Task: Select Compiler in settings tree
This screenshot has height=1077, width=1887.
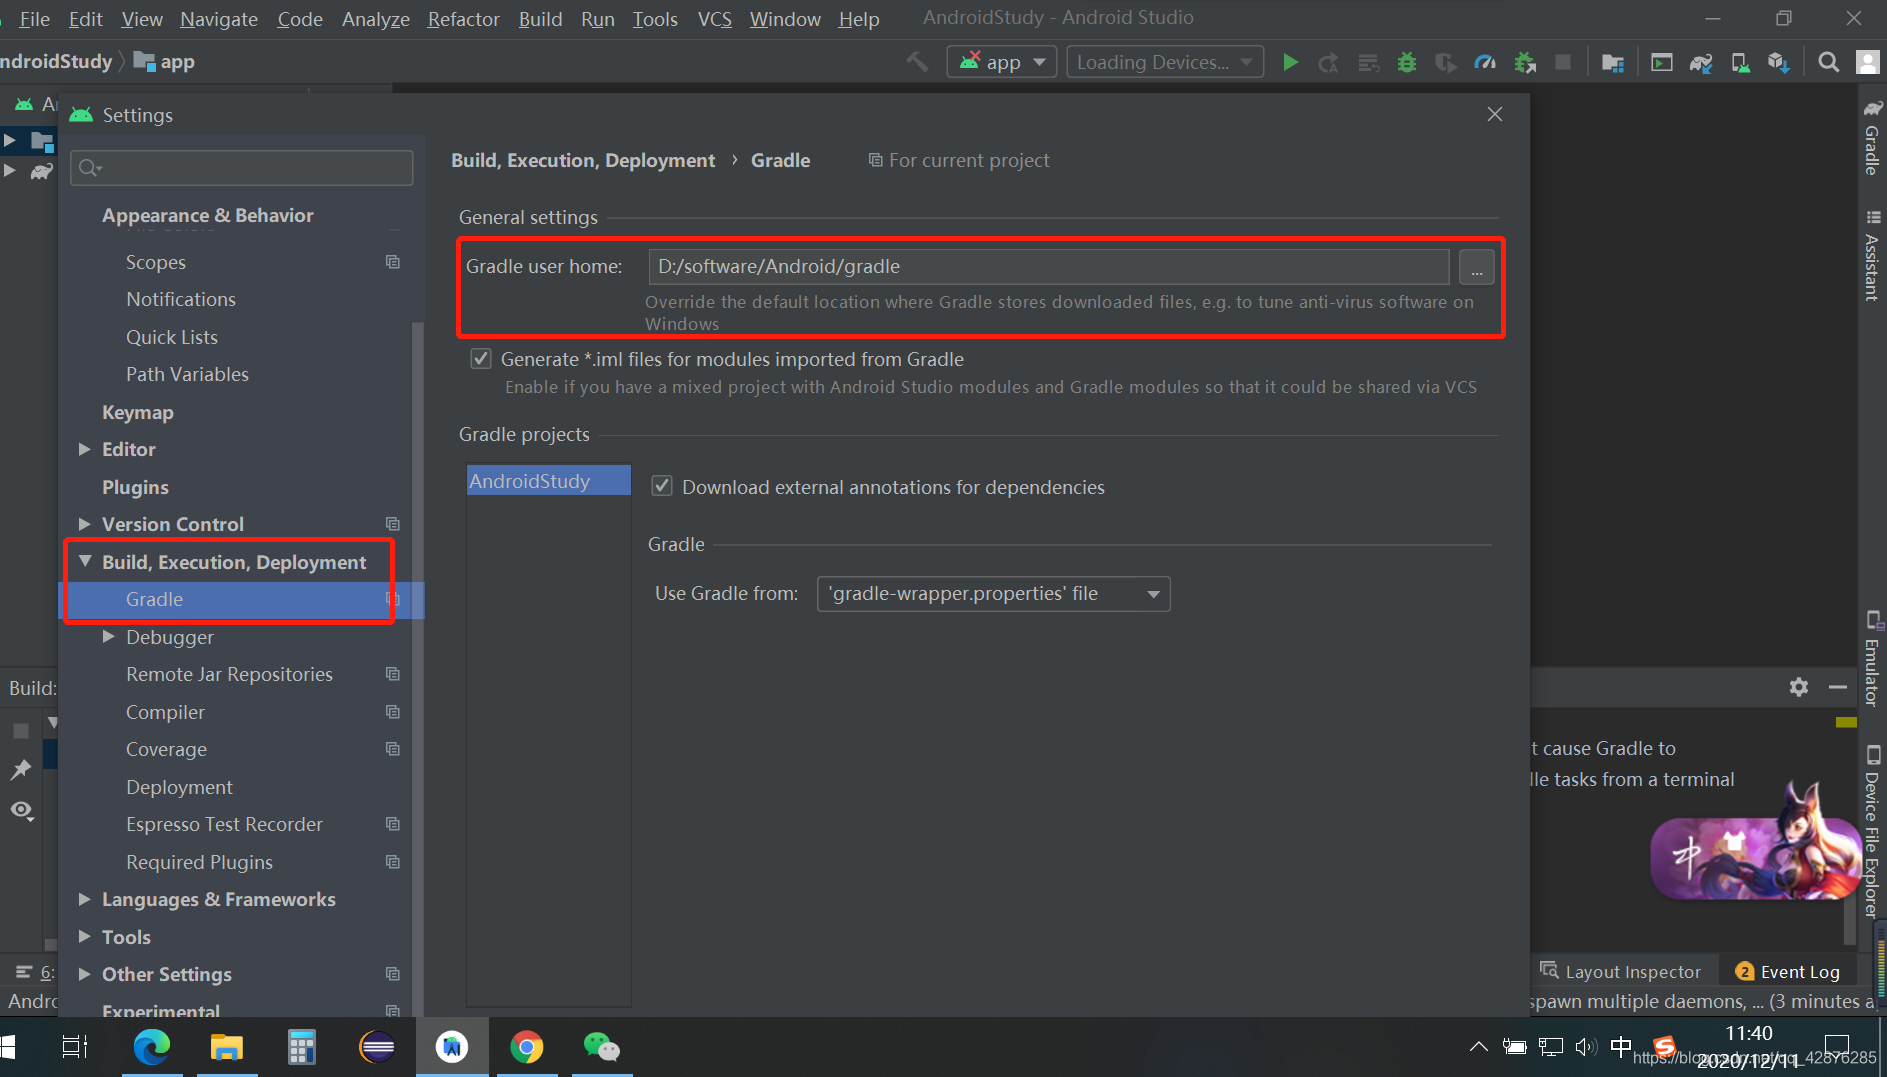Action: tap(165, 712)
